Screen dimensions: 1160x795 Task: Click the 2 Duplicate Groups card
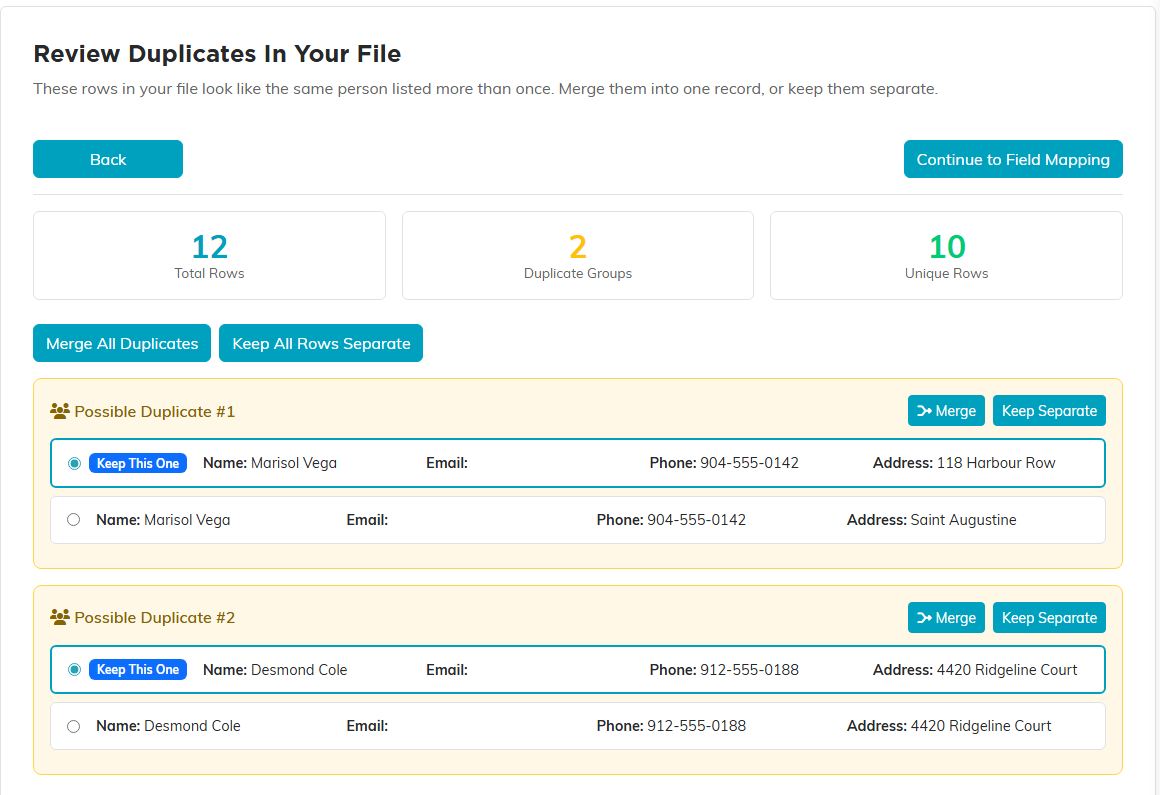click(578, 256)
